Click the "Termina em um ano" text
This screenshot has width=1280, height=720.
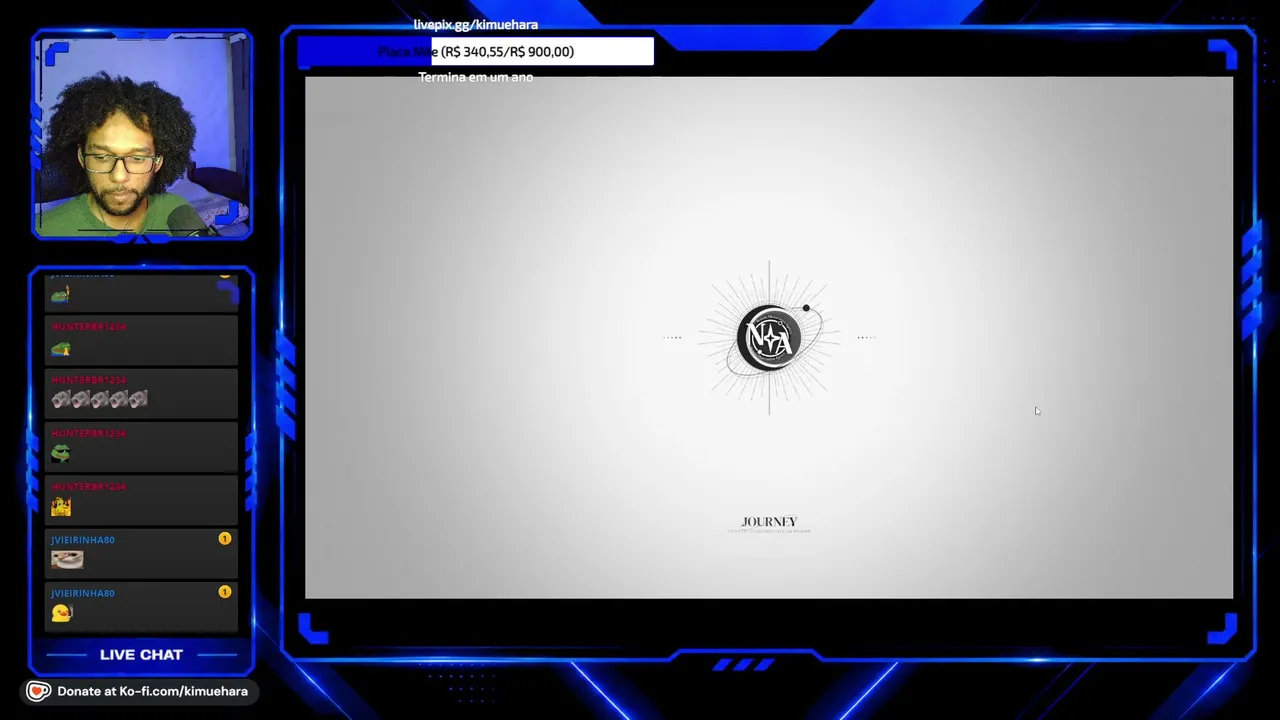coord(476,77)
